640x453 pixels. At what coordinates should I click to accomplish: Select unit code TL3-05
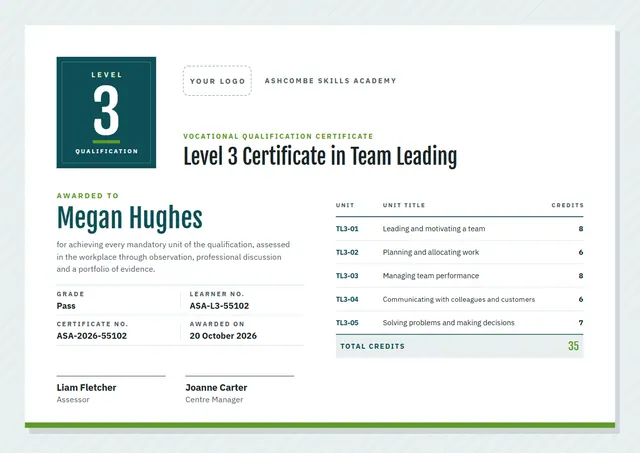point(347,323)
